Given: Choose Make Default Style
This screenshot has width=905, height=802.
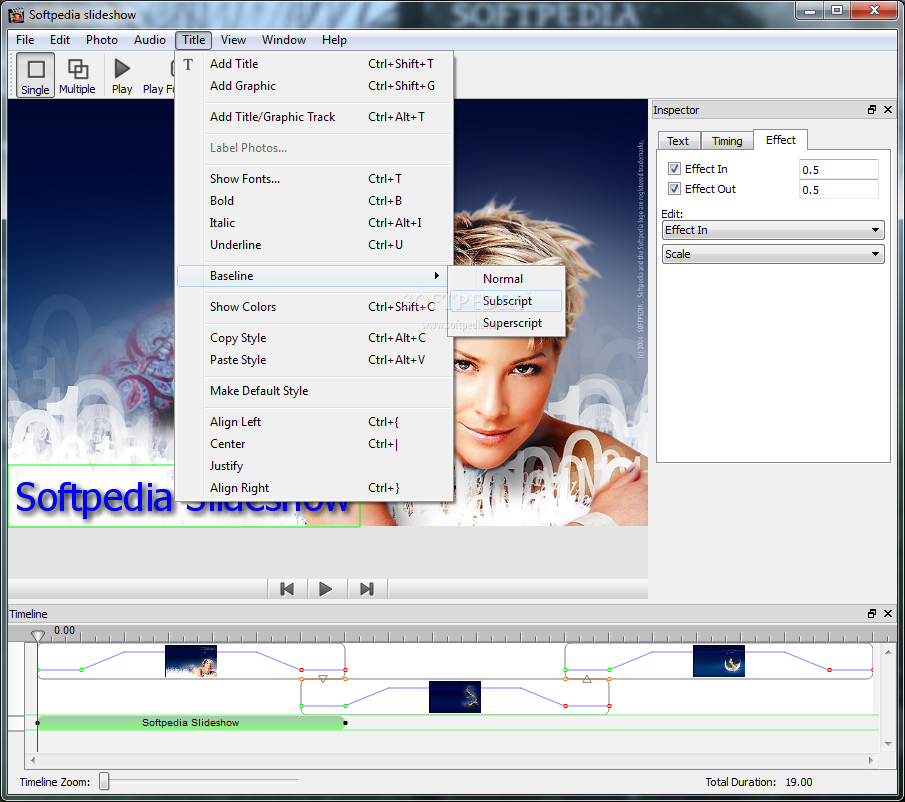Looking at the screenshot, I should [x=315, y=391].
